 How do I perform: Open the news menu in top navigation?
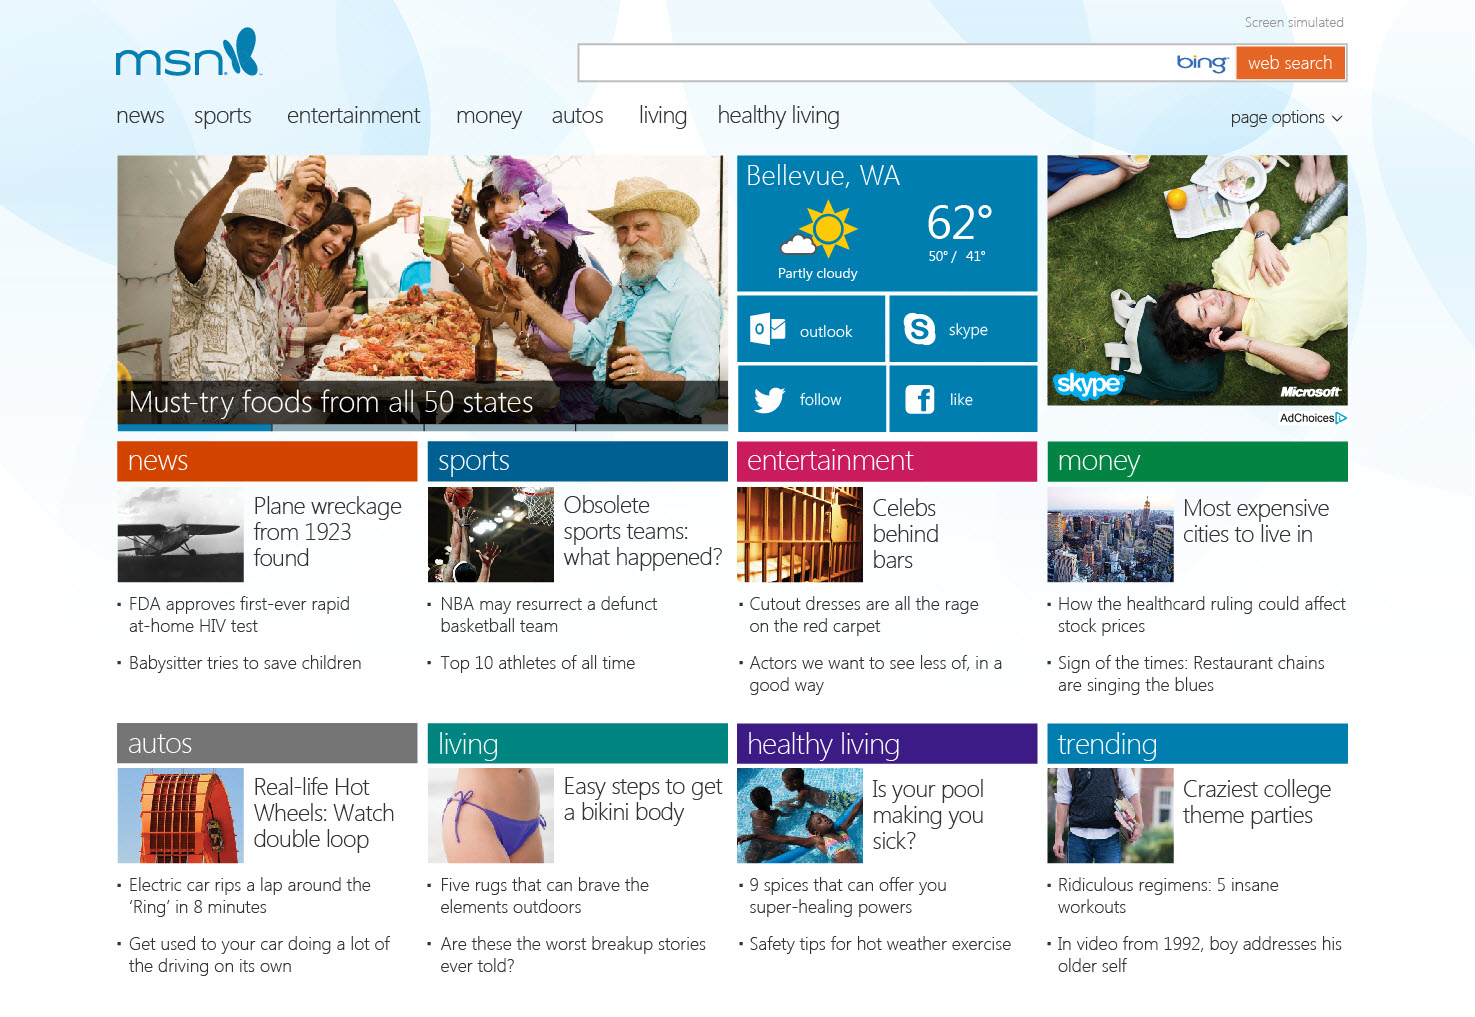(x=140, y=116)
